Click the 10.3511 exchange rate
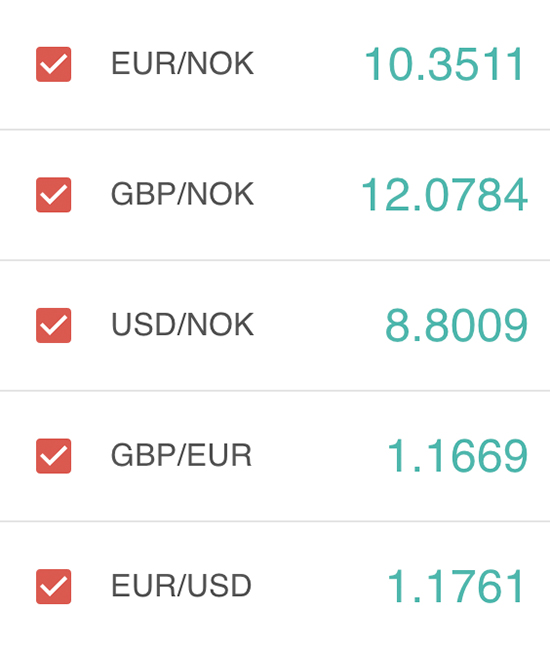This screenshot has width=550, height=649. pos(445,64)
